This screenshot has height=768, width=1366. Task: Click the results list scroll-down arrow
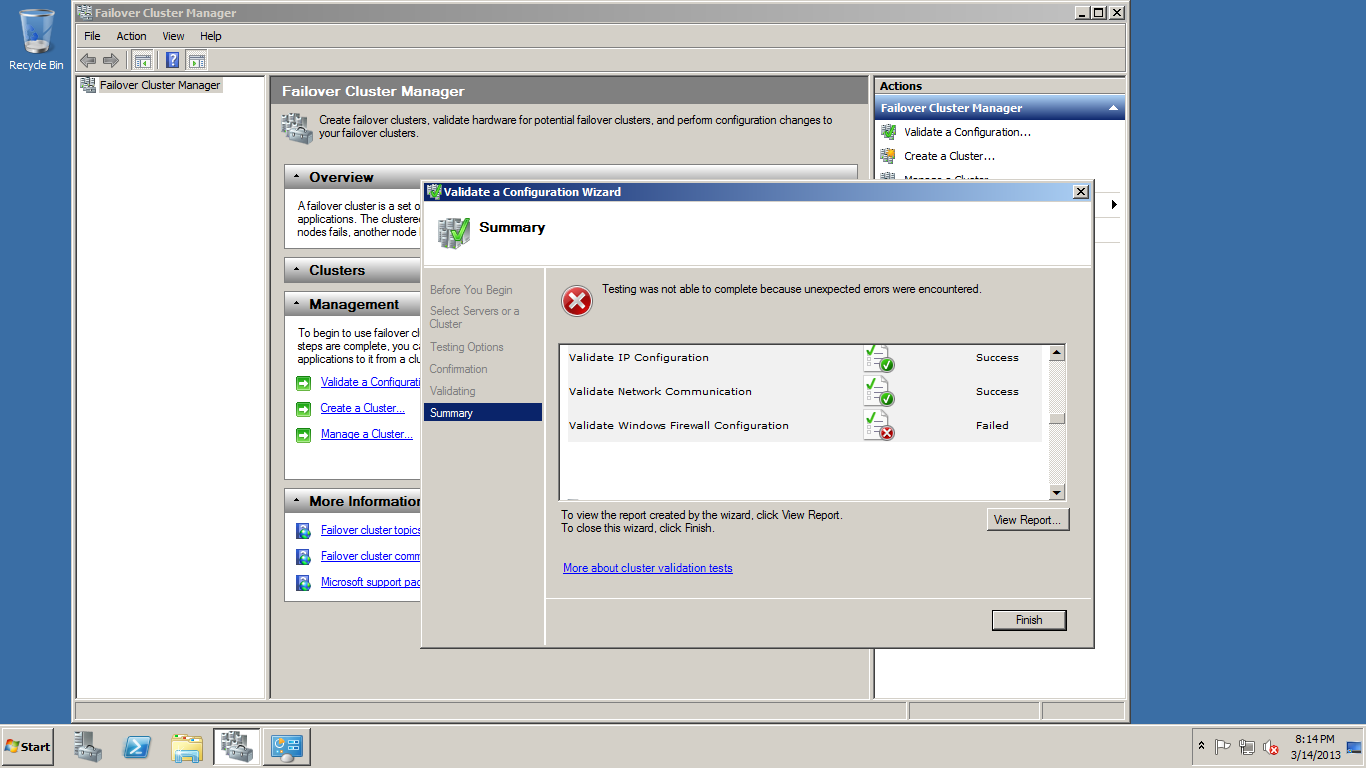click(1057, 493)
